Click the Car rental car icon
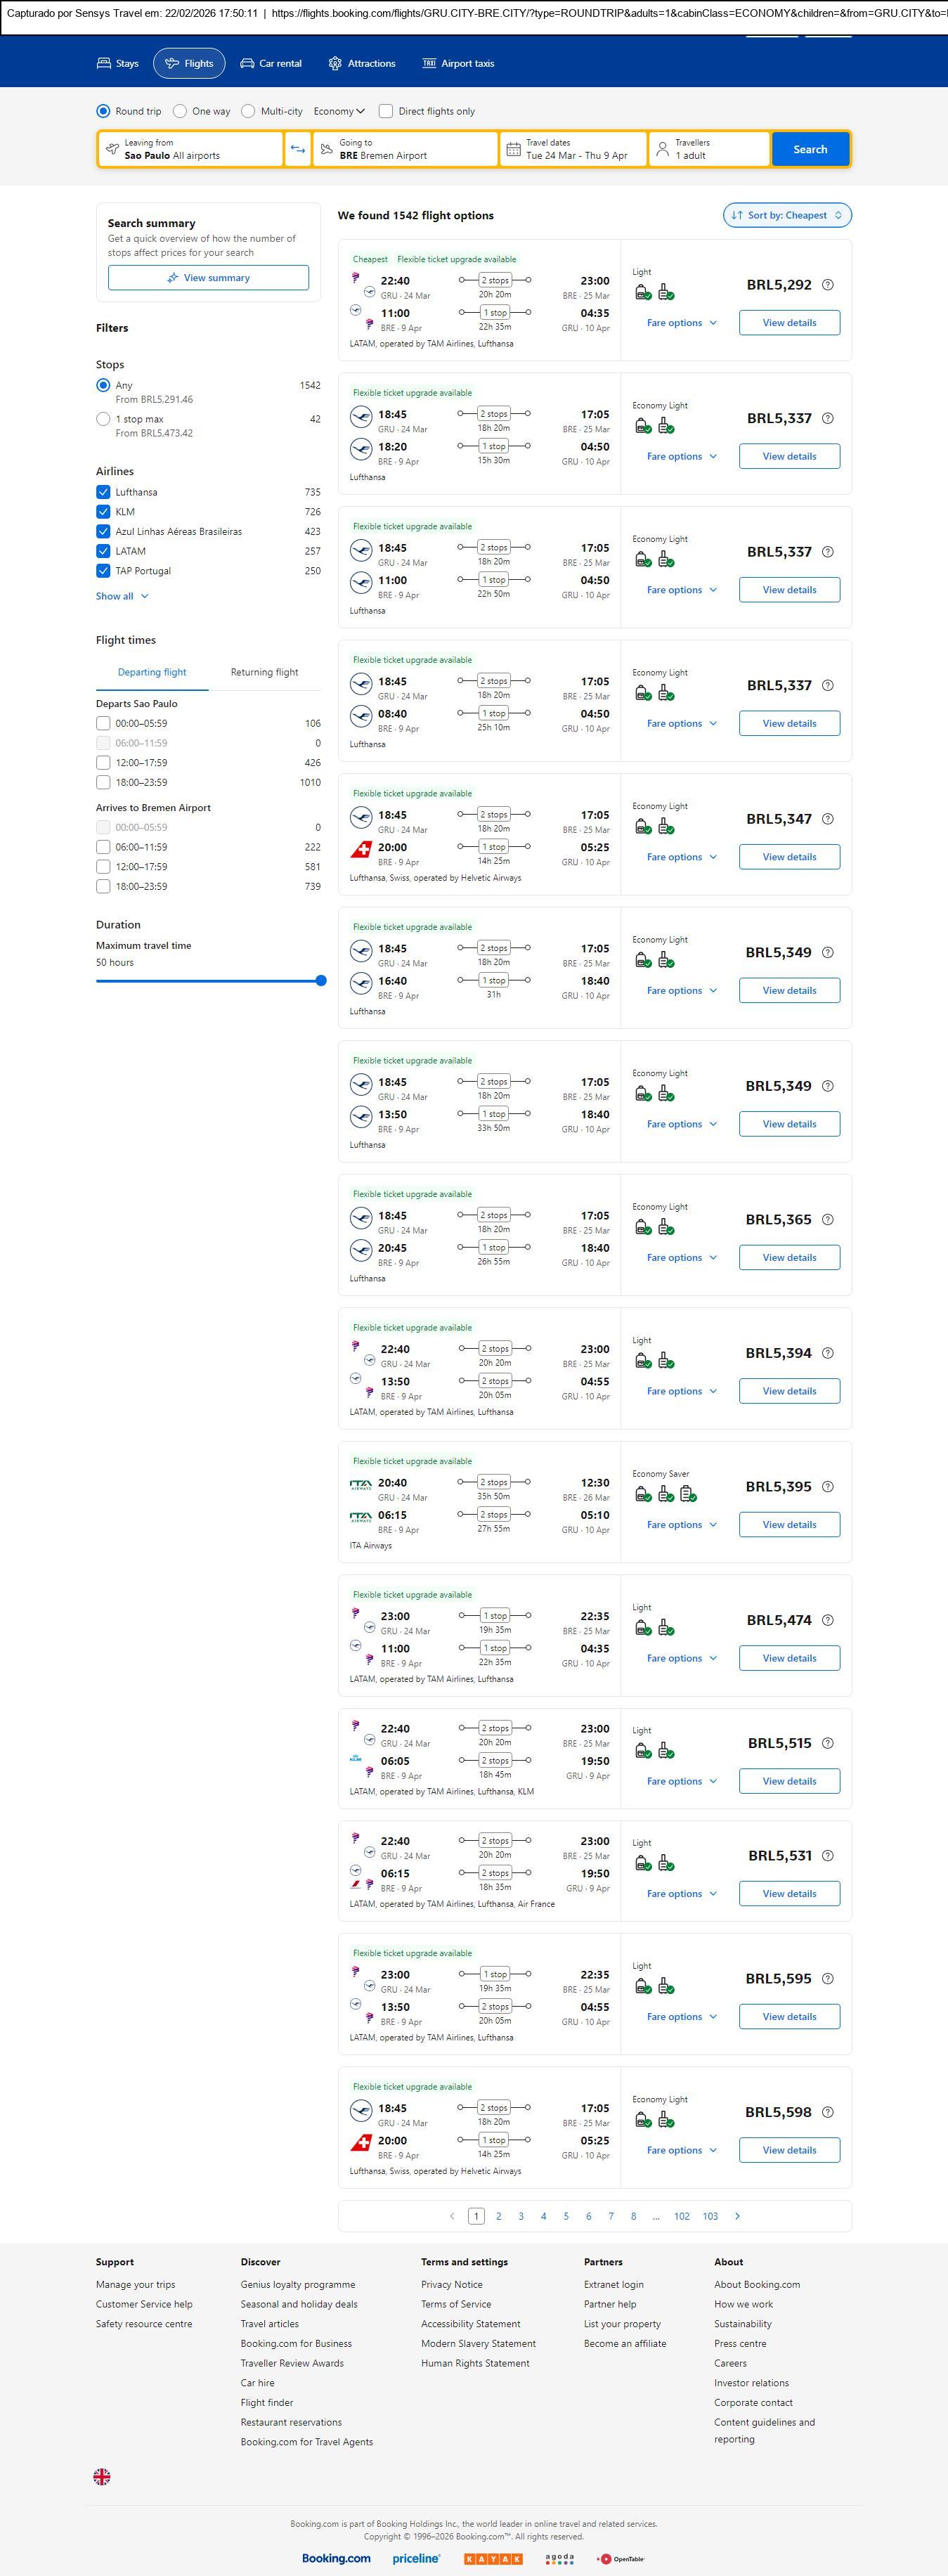 coord(247,64)
